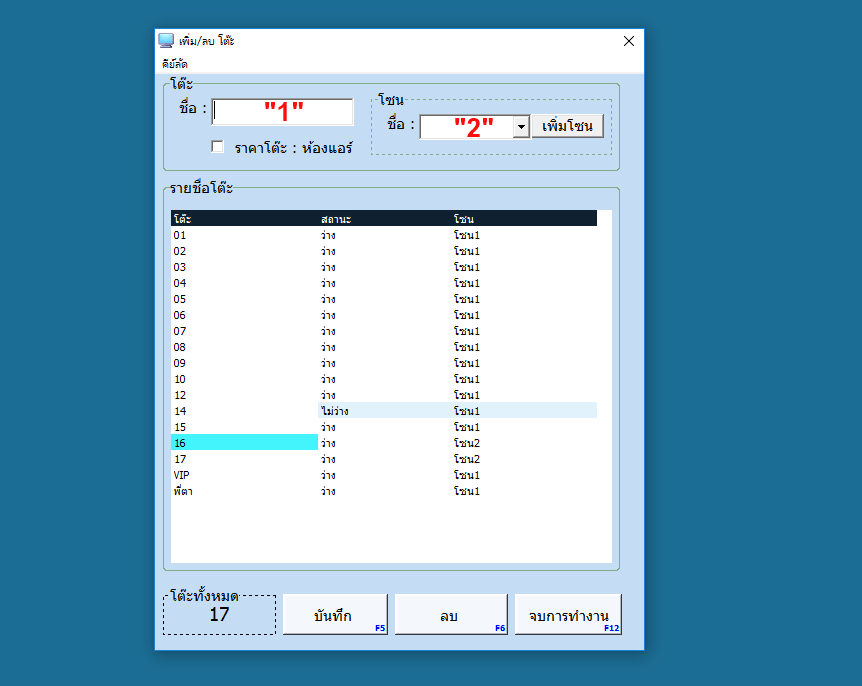Select table row 12
Viewport: 862px width, 686px height.
click(x=384, y=395)
